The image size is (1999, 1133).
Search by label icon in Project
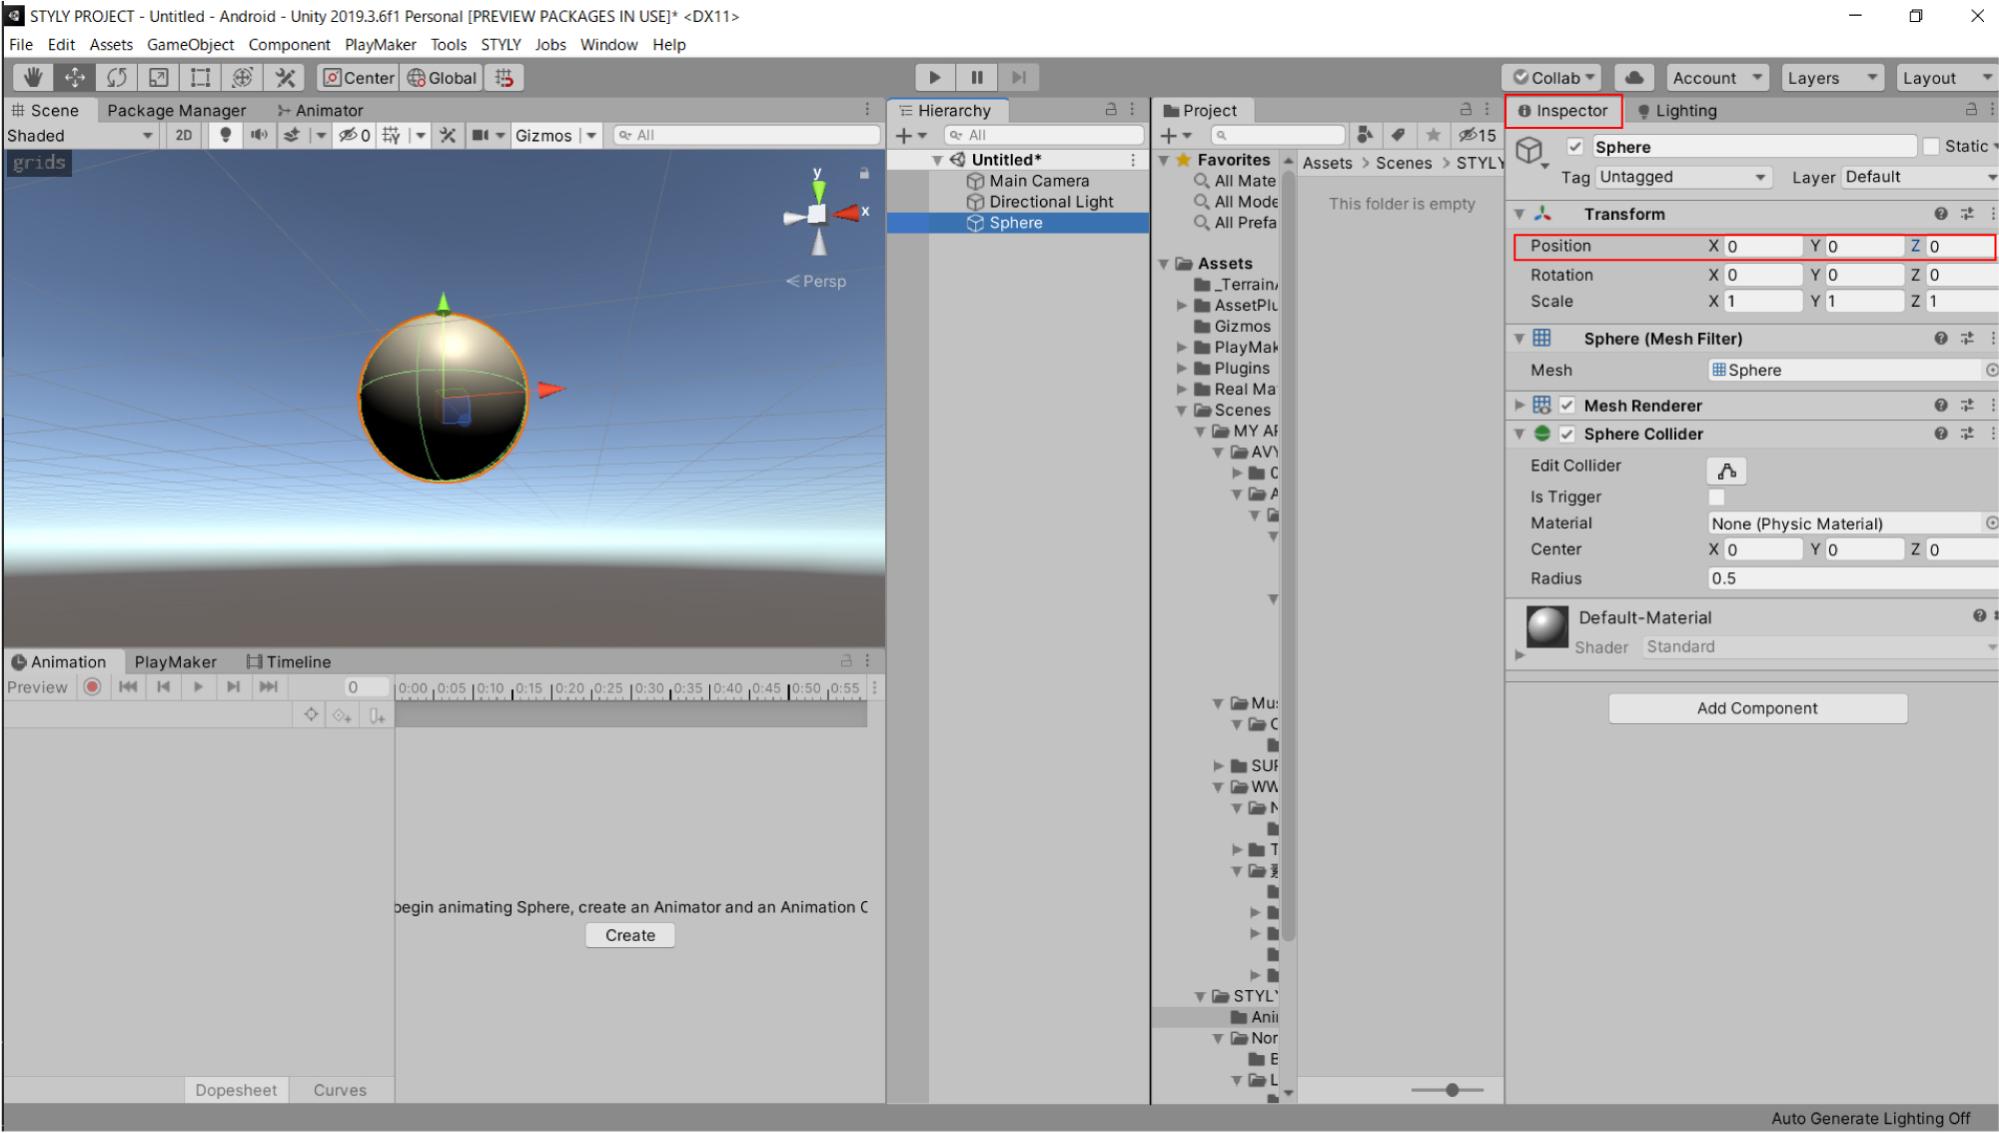1398,135
